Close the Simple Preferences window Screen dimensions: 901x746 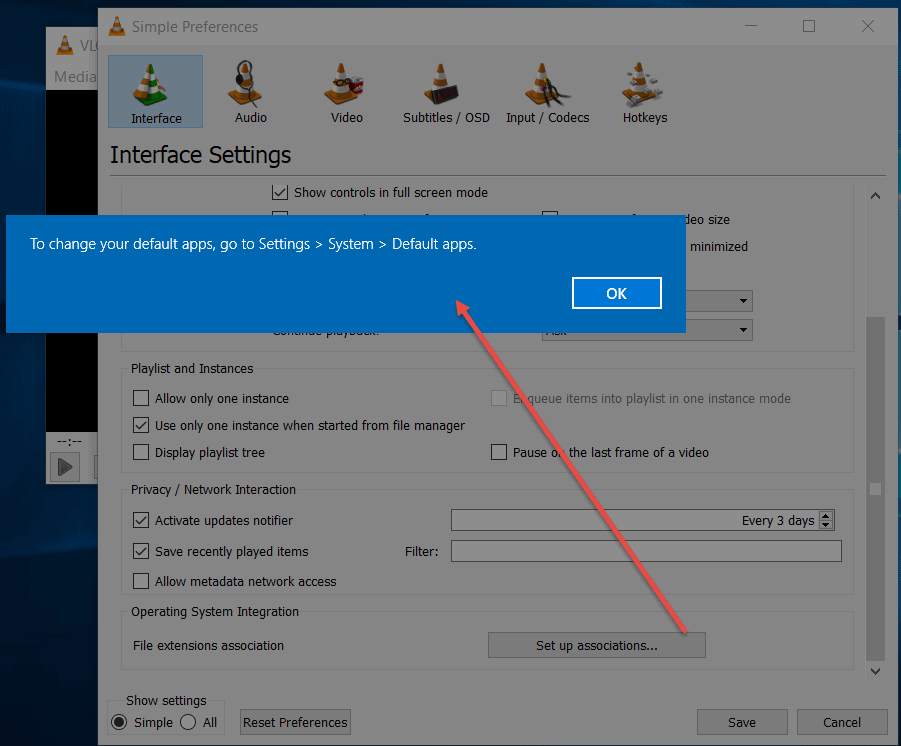[868, 26]
